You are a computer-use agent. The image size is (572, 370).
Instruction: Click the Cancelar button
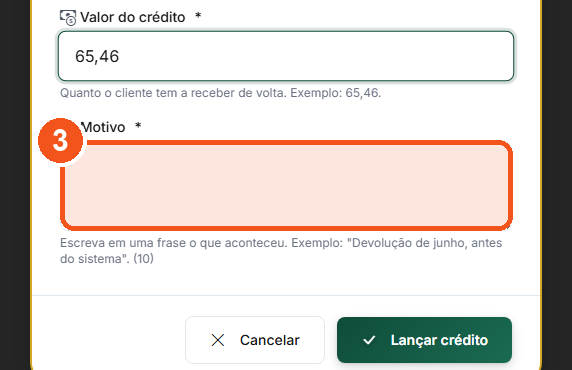(x=255, y=340)
